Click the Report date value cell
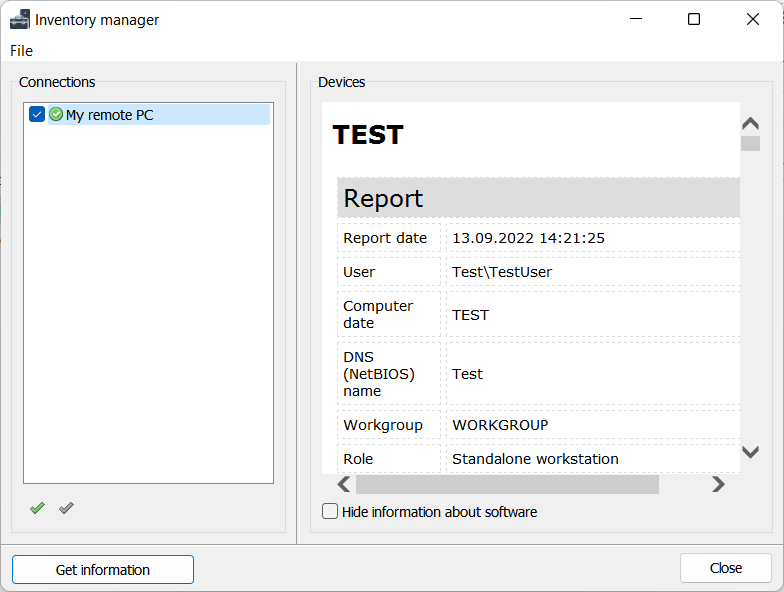 pyautogui.click(x=528, y=238)
